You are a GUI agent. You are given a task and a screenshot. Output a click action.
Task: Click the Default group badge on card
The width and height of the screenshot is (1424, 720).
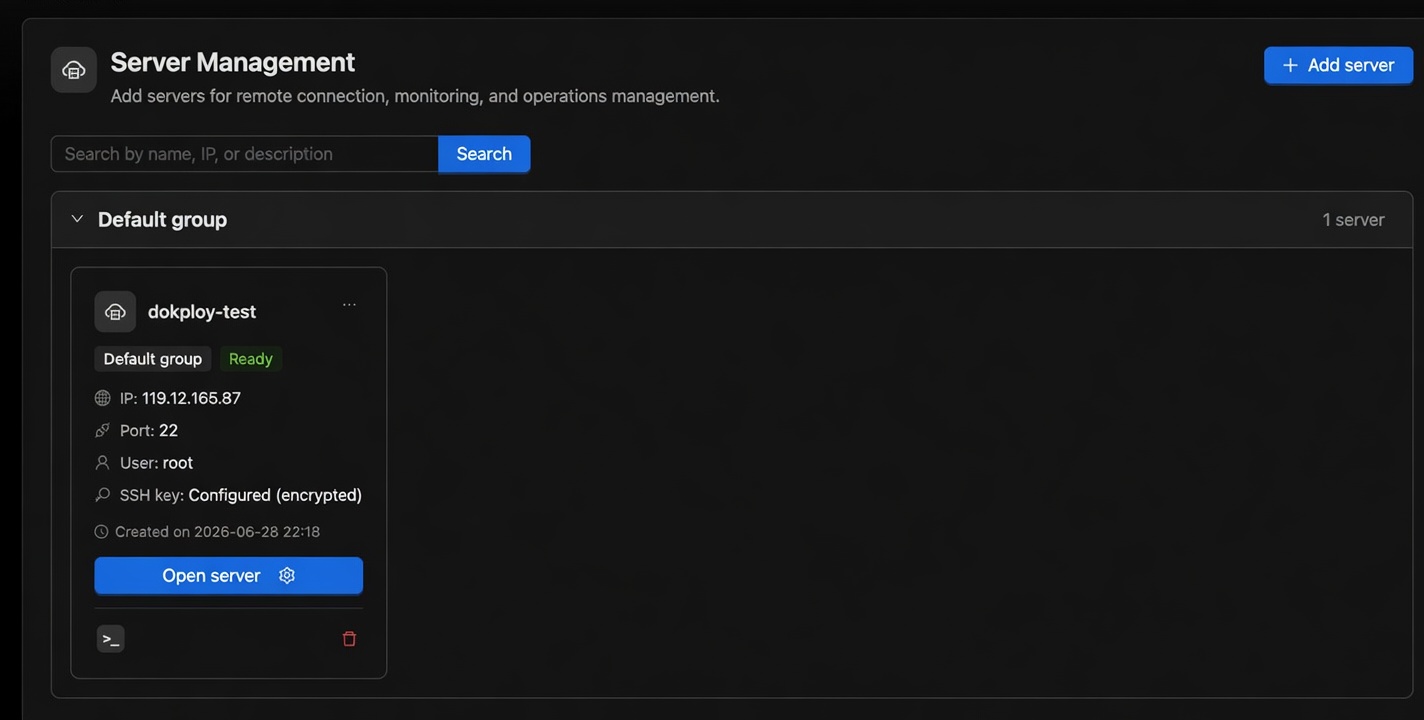pos(153,359)
